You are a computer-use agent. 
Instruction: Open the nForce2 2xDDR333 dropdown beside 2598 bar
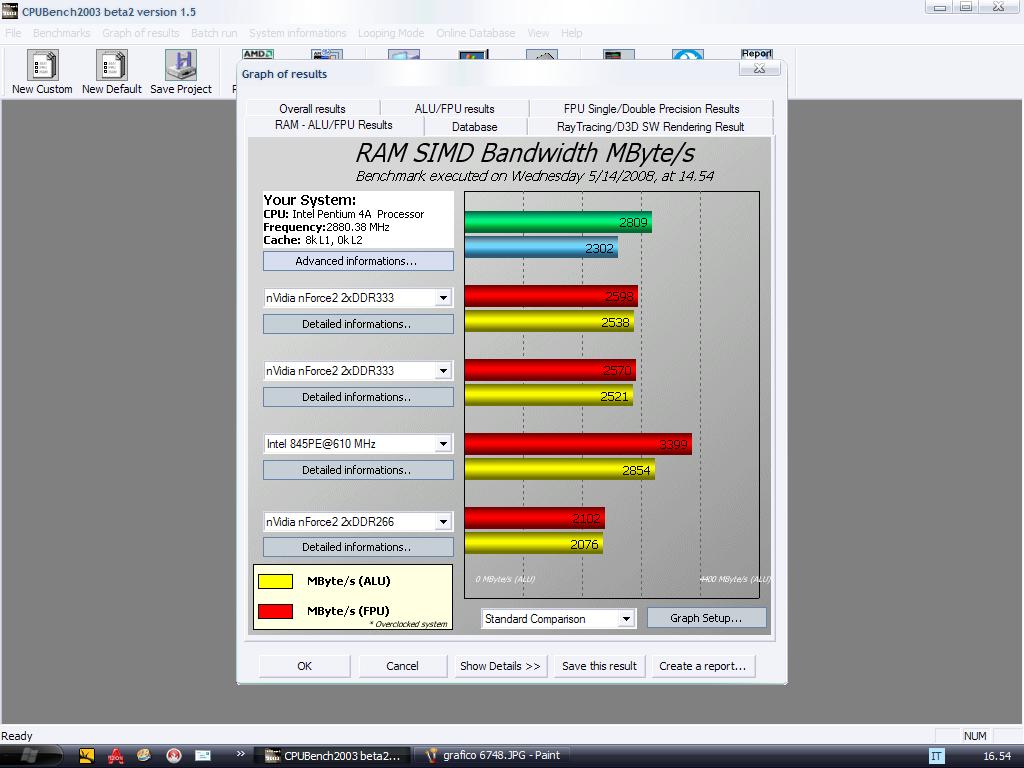pos(443,298)
